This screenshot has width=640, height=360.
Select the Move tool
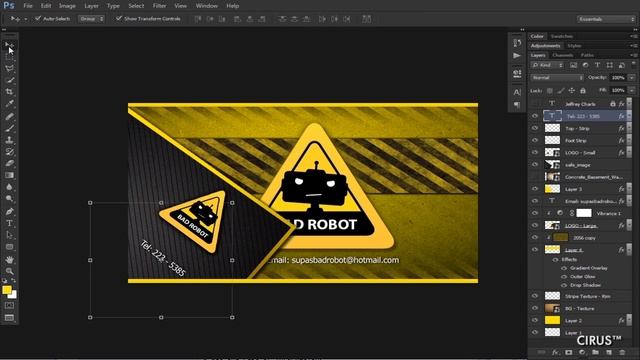click(x=9, y=45)
